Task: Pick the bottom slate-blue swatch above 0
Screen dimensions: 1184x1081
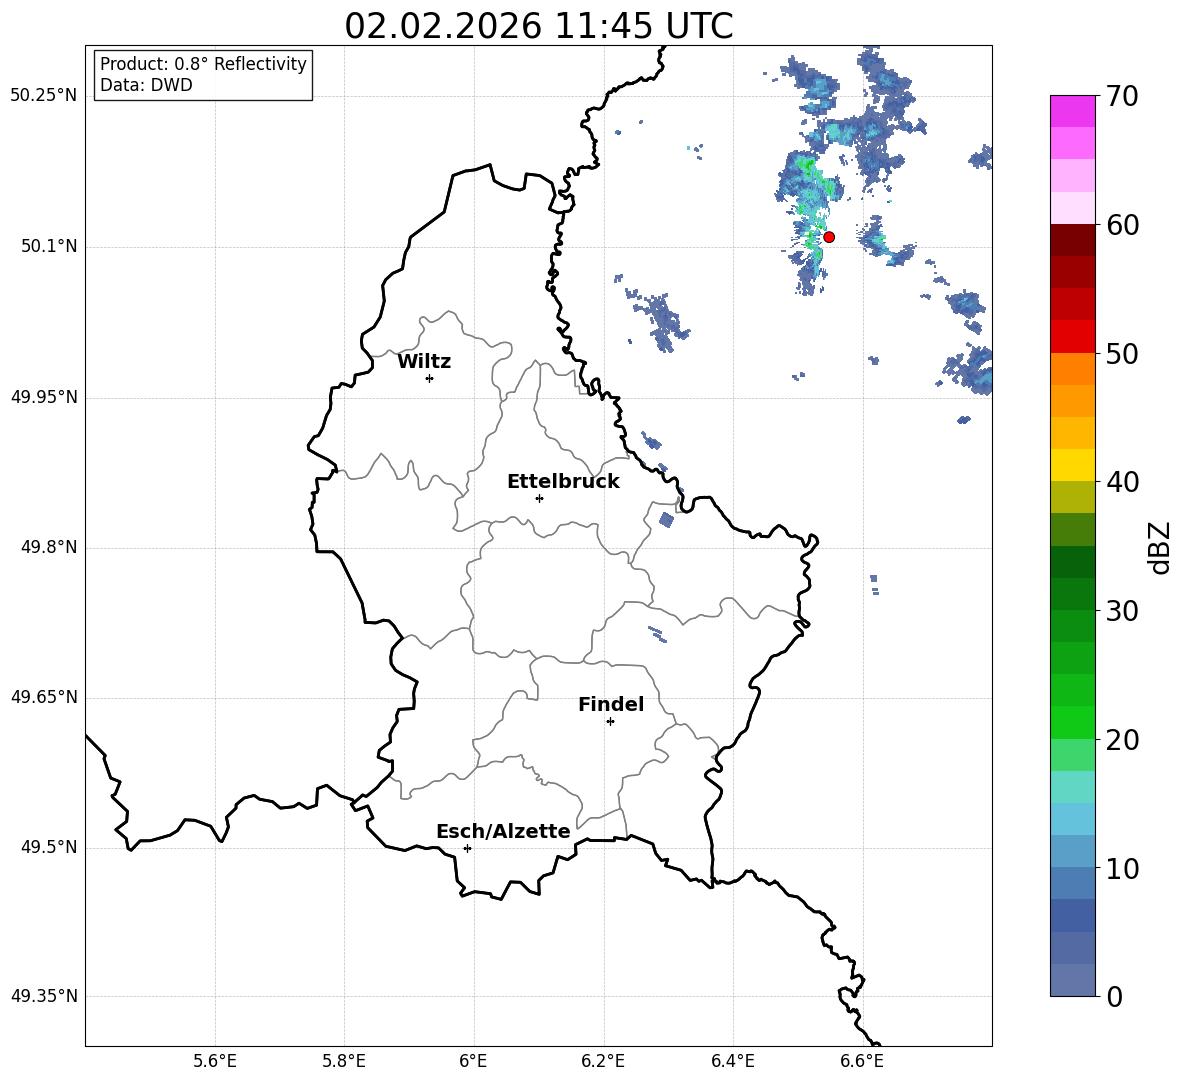Action: tap(1072, 980)
